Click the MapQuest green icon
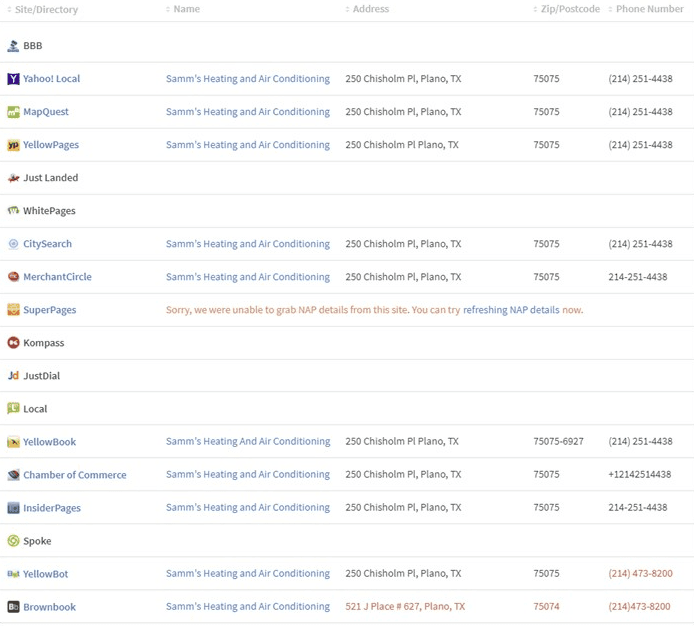 coord(13,112)
